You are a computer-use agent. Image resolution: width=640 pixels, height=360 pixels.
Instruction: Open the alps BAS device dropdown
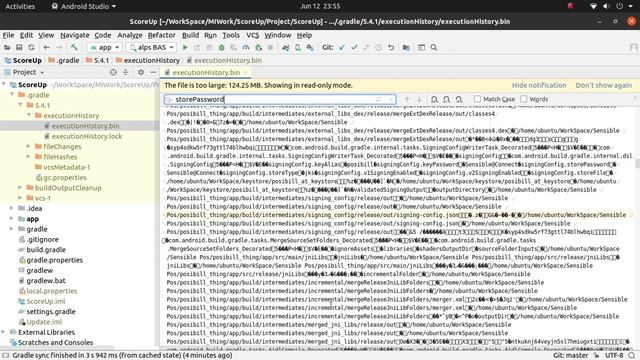(x=151, y=47)
